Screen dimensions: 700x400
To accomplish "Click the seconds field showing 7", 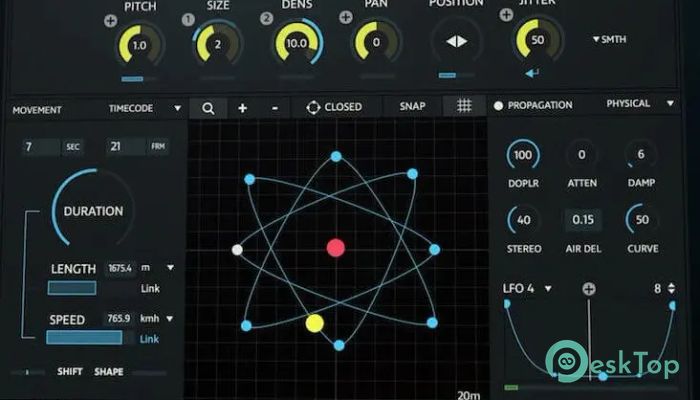I will (x=41, y=147).
